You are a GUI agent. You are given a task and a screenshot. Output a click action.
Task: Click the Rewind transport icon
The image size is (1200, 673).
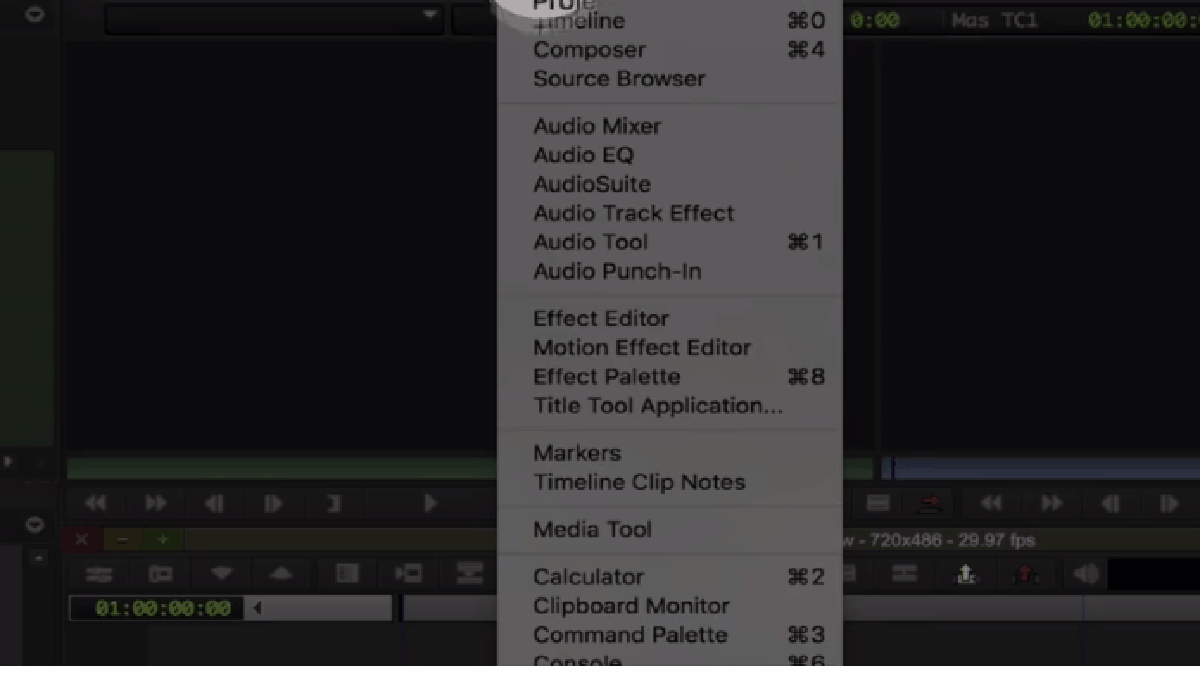click(x=97, y=503)
